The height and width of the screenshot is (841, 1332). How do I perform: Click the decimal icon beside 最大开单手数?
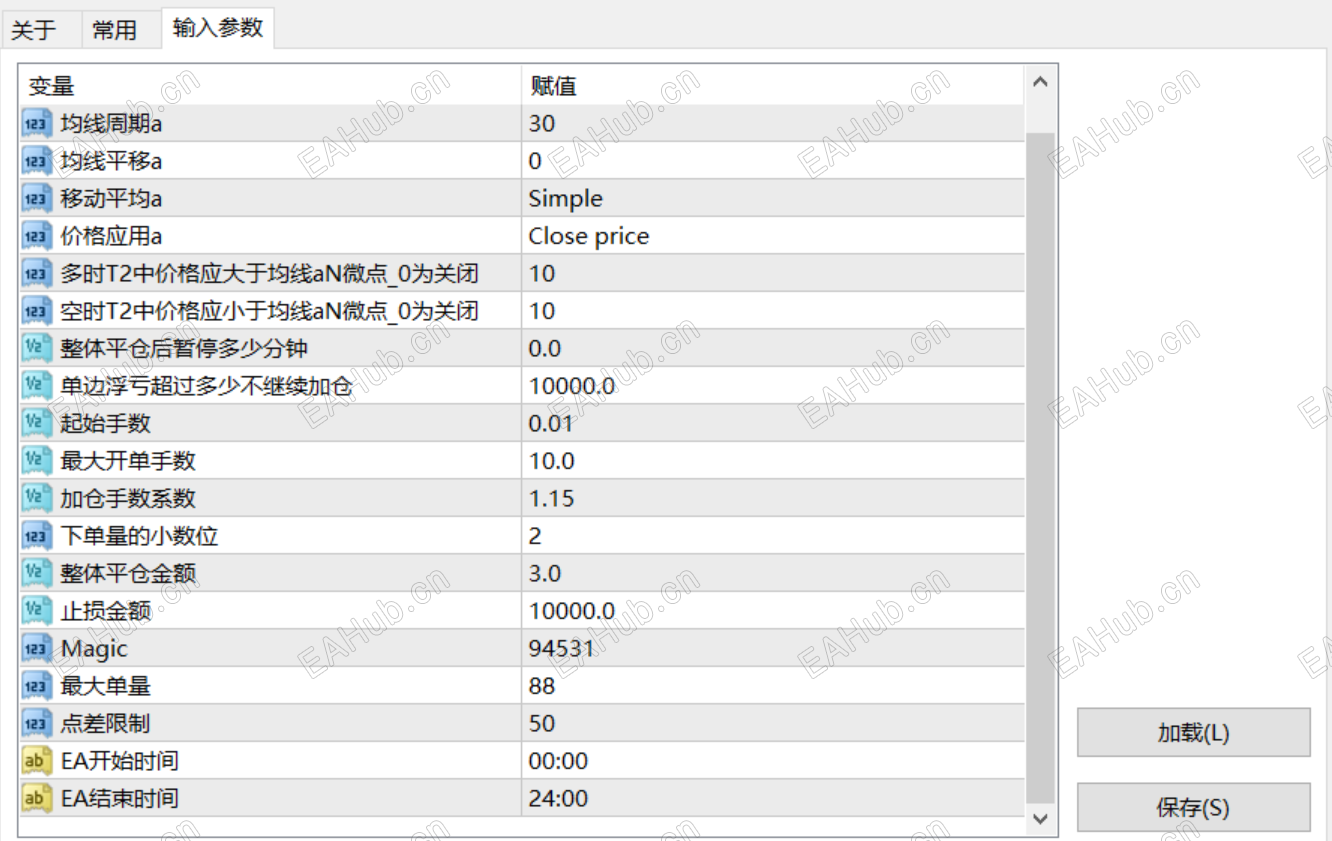(x=36, y=460)
